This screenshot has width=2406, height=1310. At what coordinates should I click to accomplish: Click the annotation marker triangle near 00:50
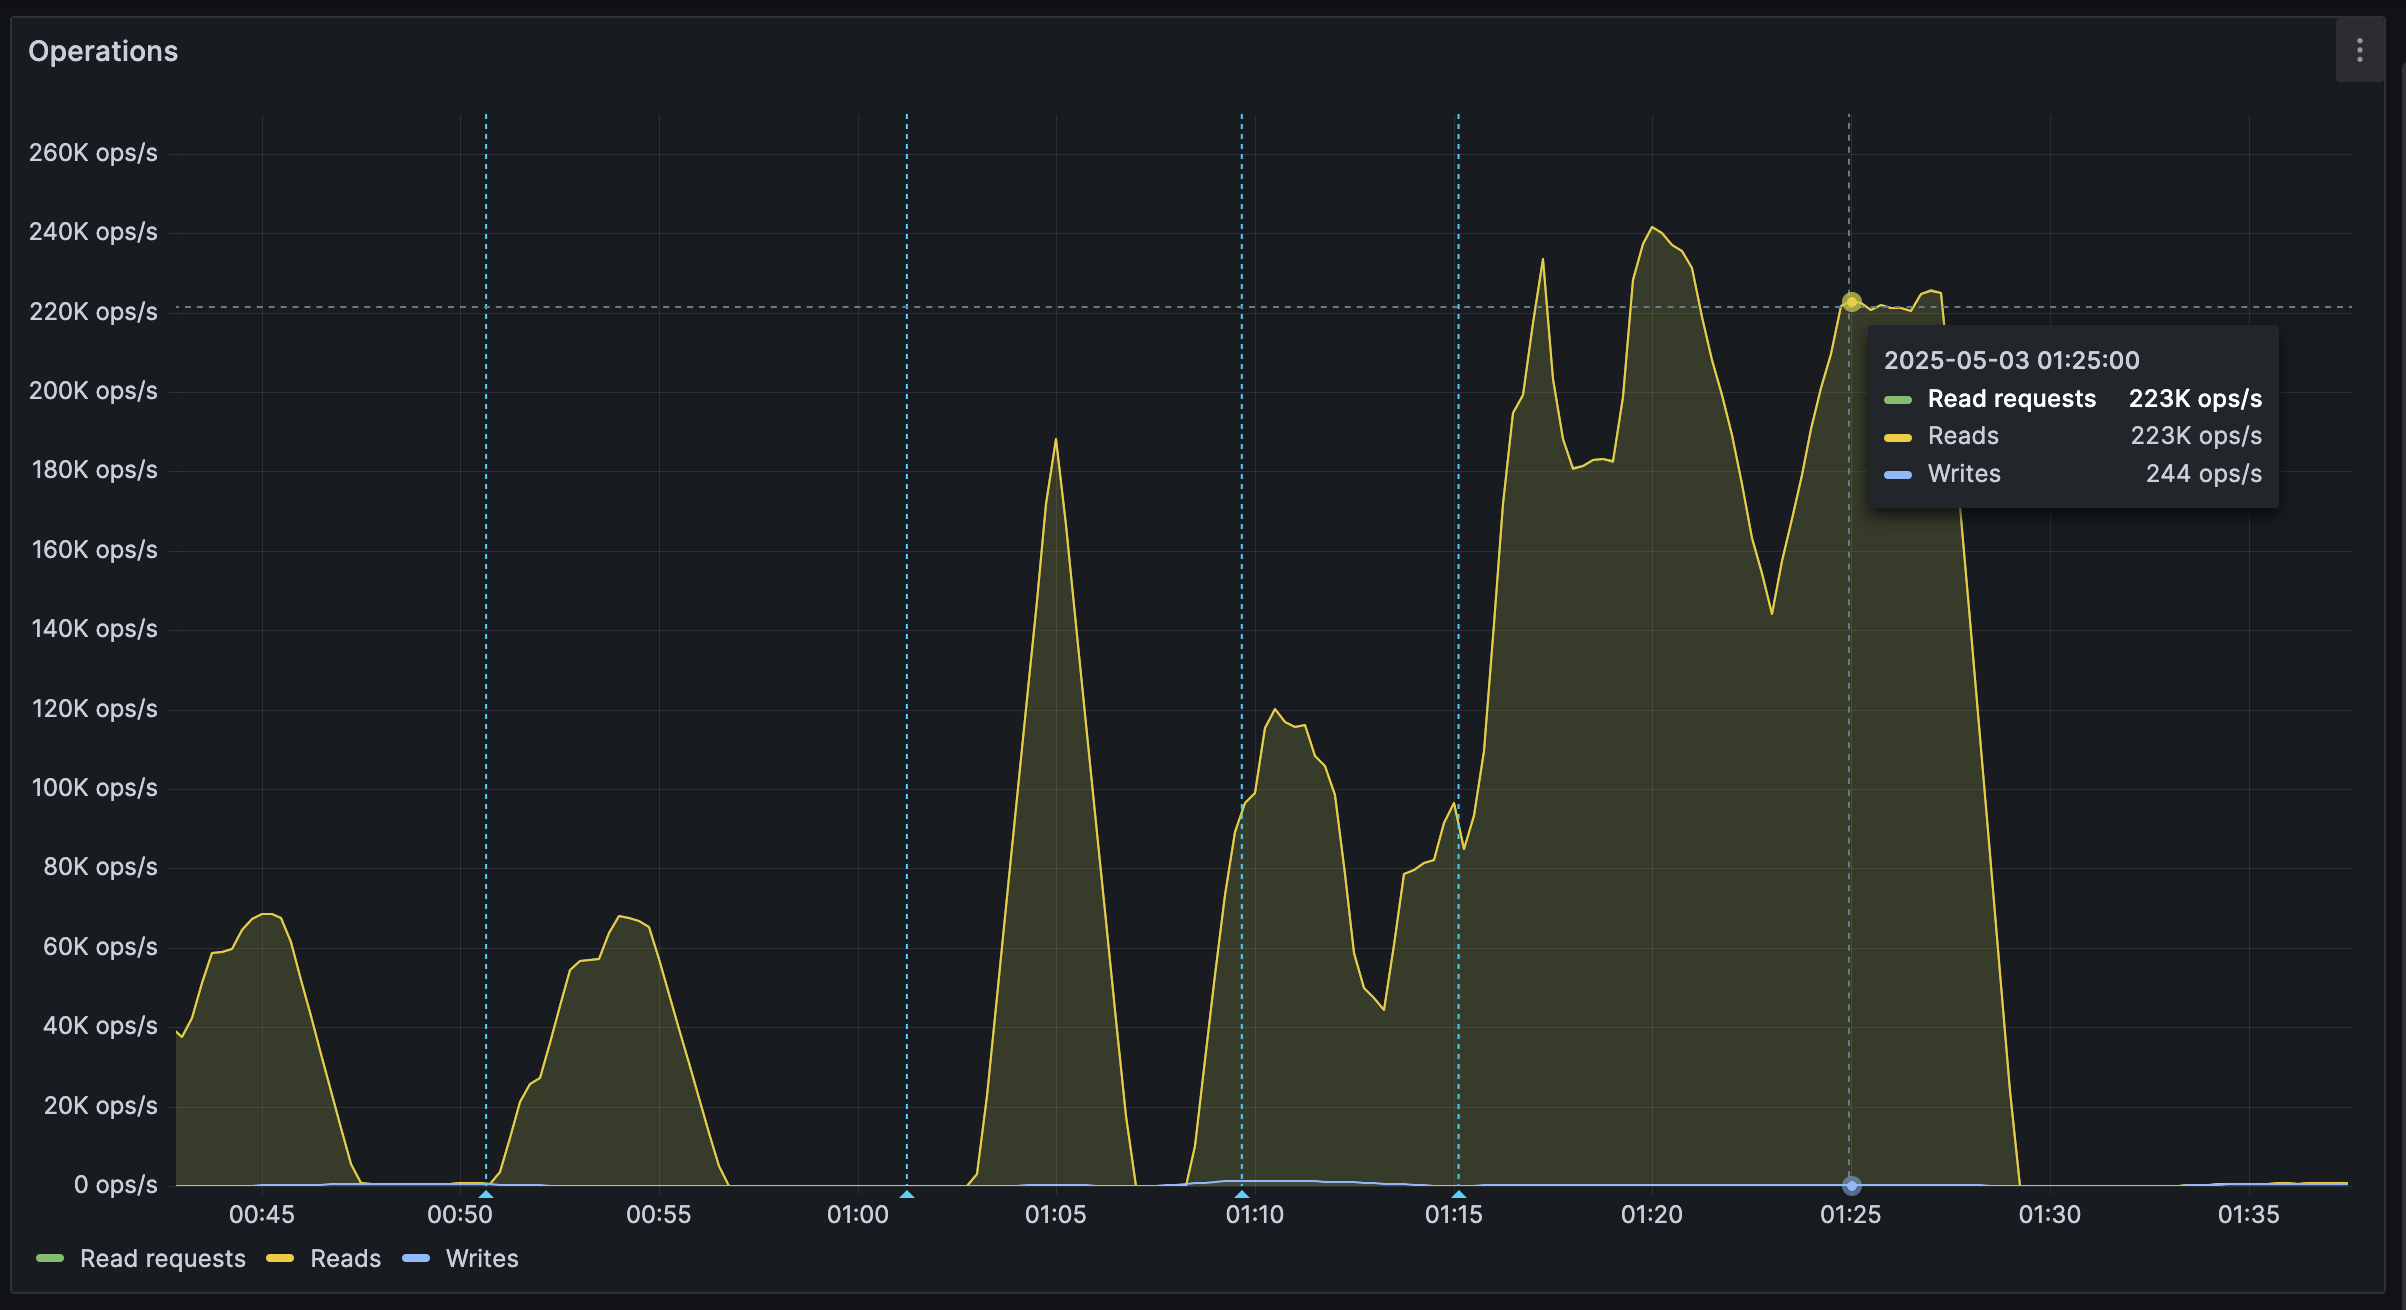pyautogui.click(x=486, y=1193)
